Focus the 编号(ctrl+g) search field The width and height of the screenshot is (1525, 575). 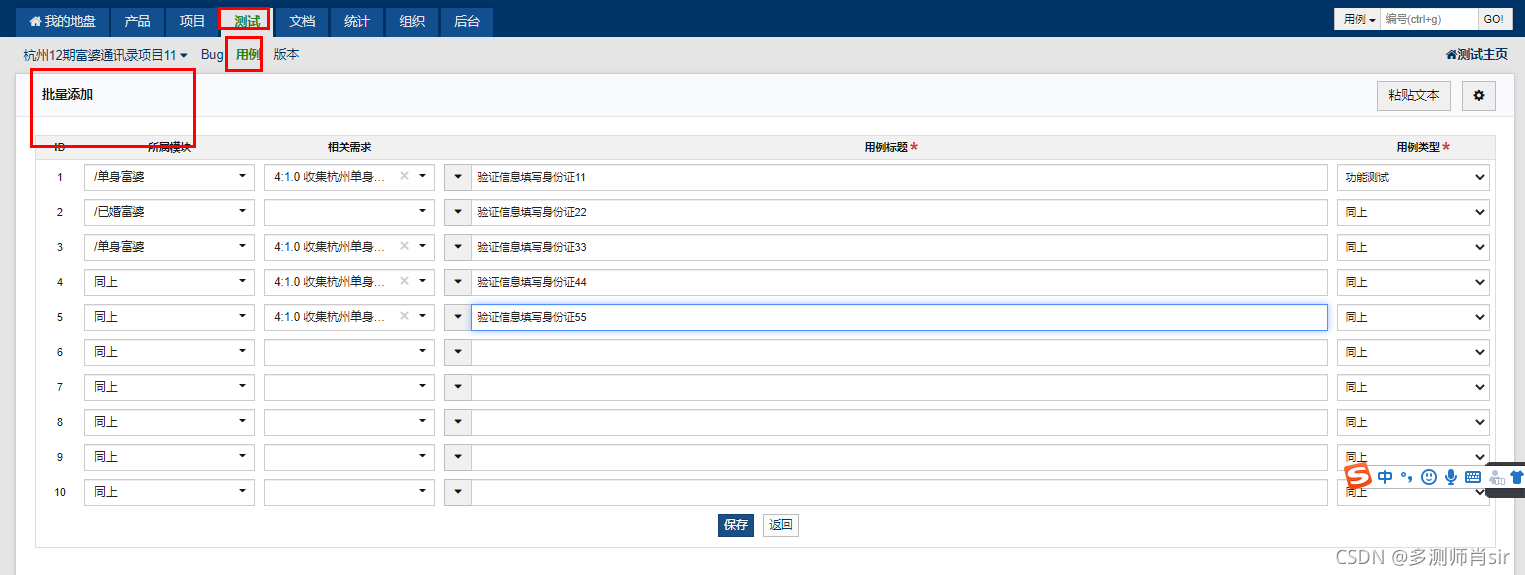click(x=1429, y=19)
